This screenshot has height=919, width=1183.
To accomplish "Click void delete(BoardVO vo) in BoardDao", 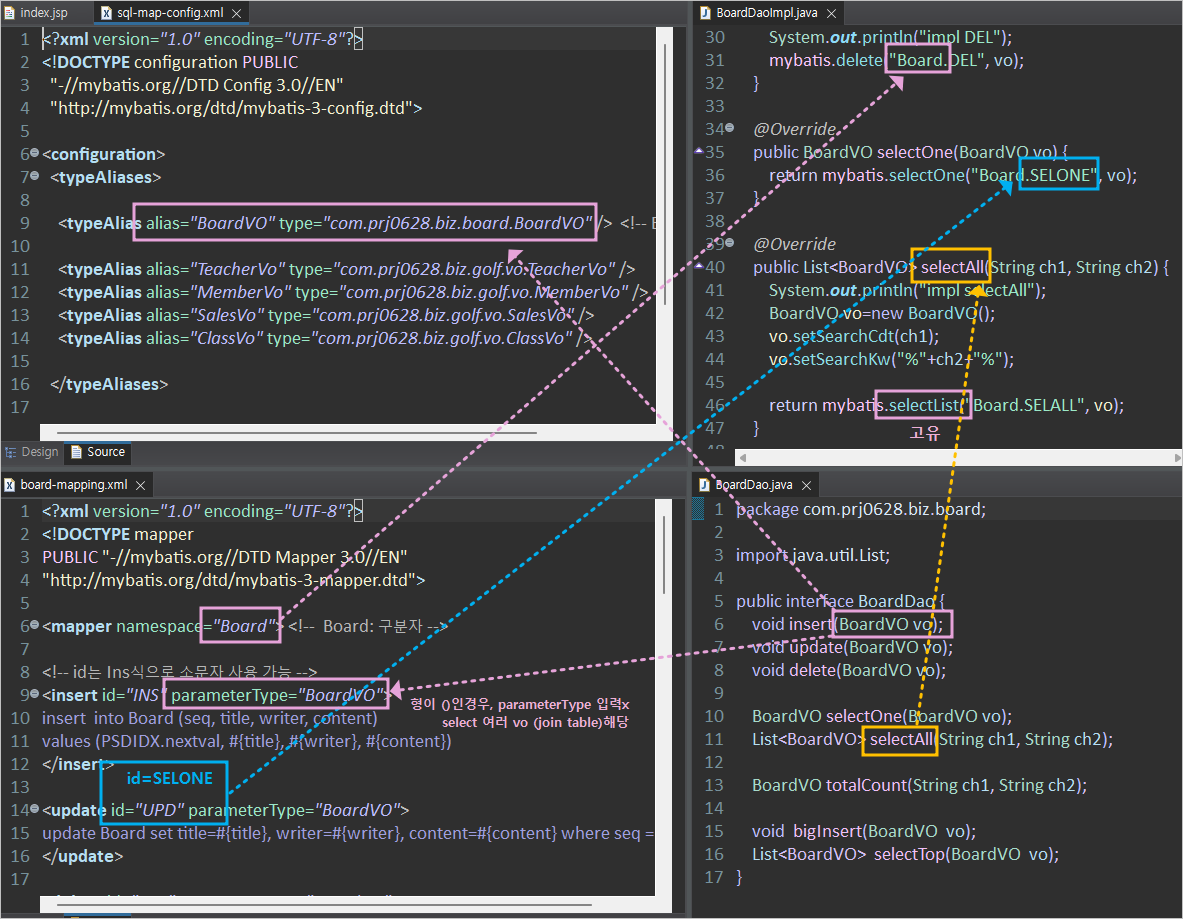I will [x=849, y=670].
